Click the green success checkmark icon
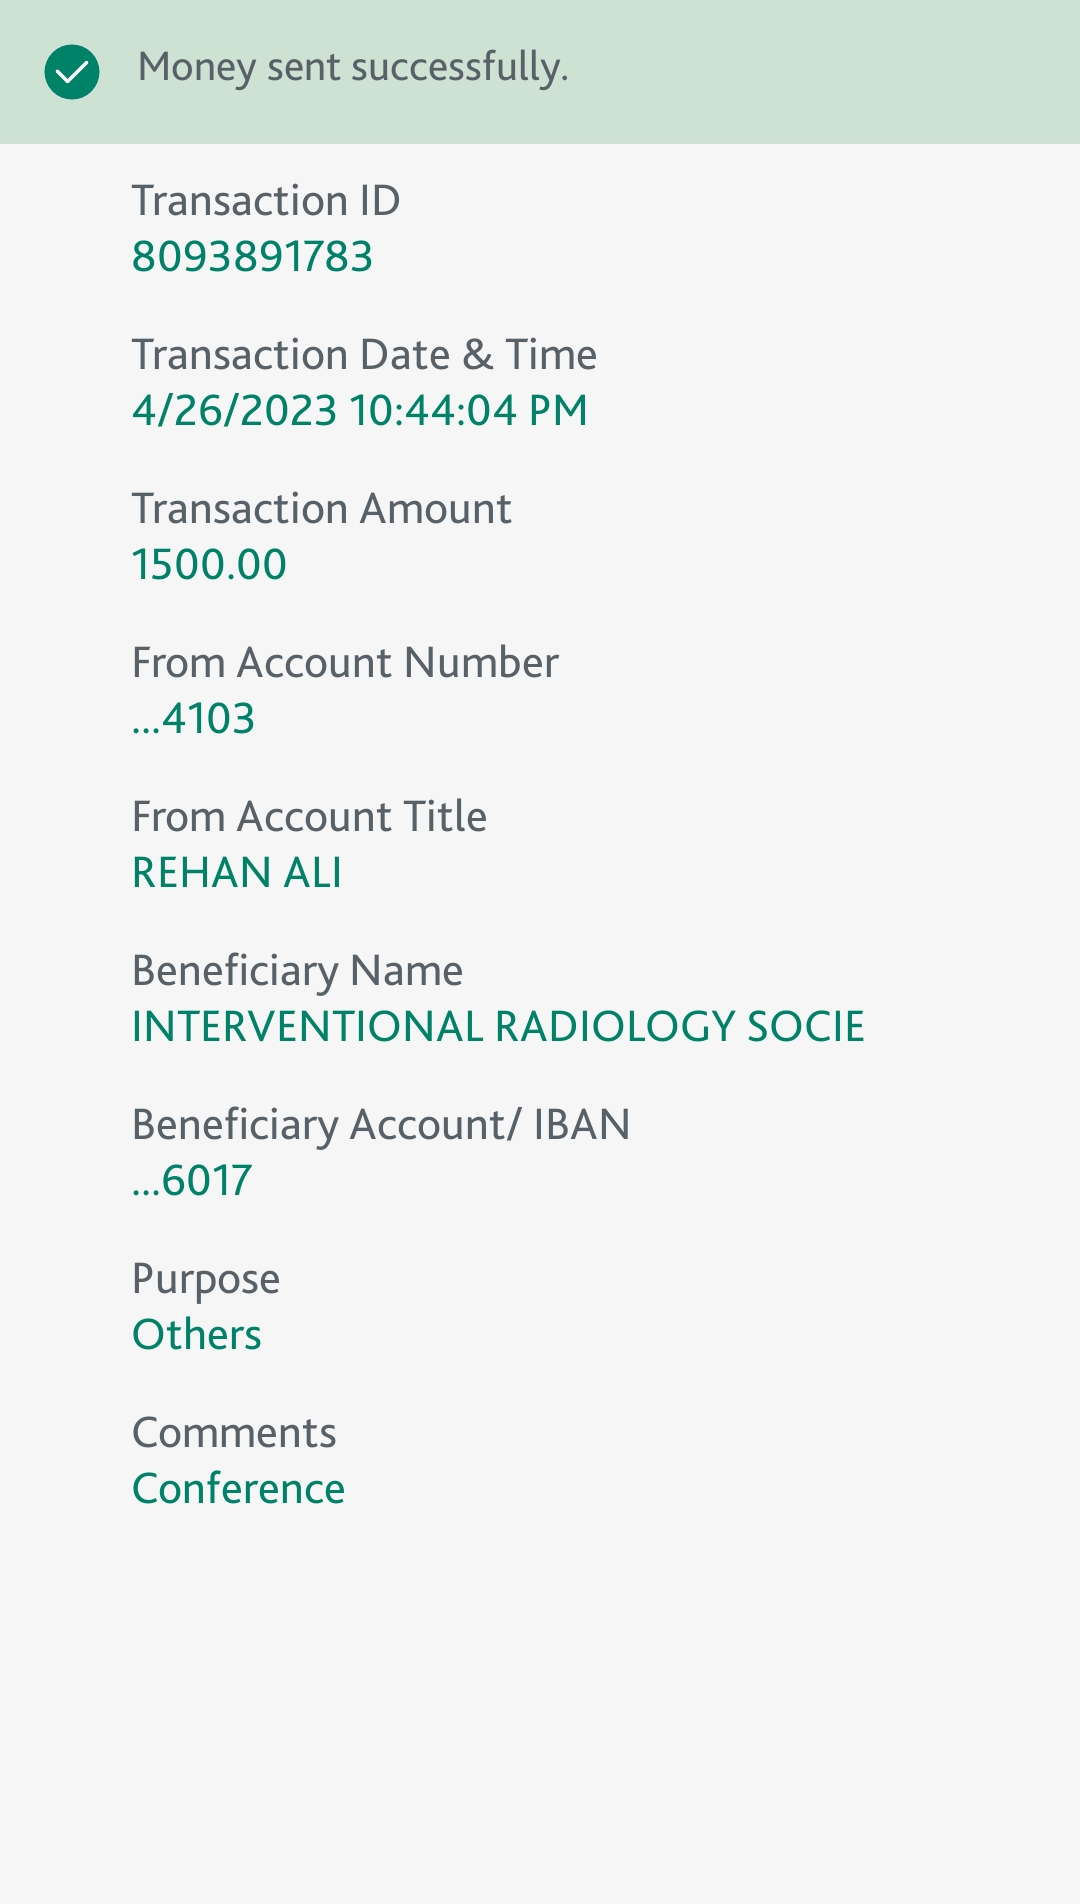The height and width of the screenshot is (1904, 1080). [72, 72]
